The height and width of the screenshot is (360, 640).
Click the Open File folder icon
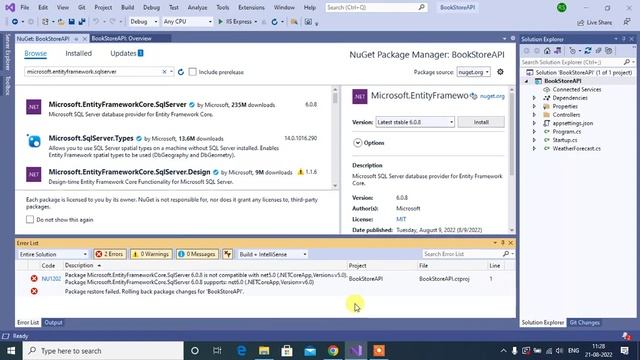coord(61,22)
